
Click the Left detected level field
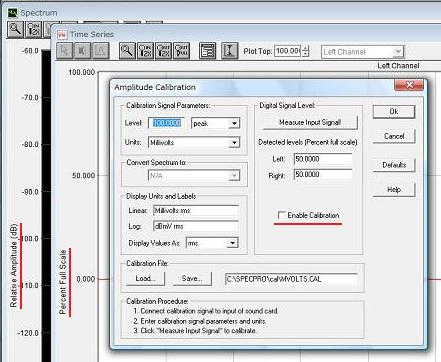[323, 159]
